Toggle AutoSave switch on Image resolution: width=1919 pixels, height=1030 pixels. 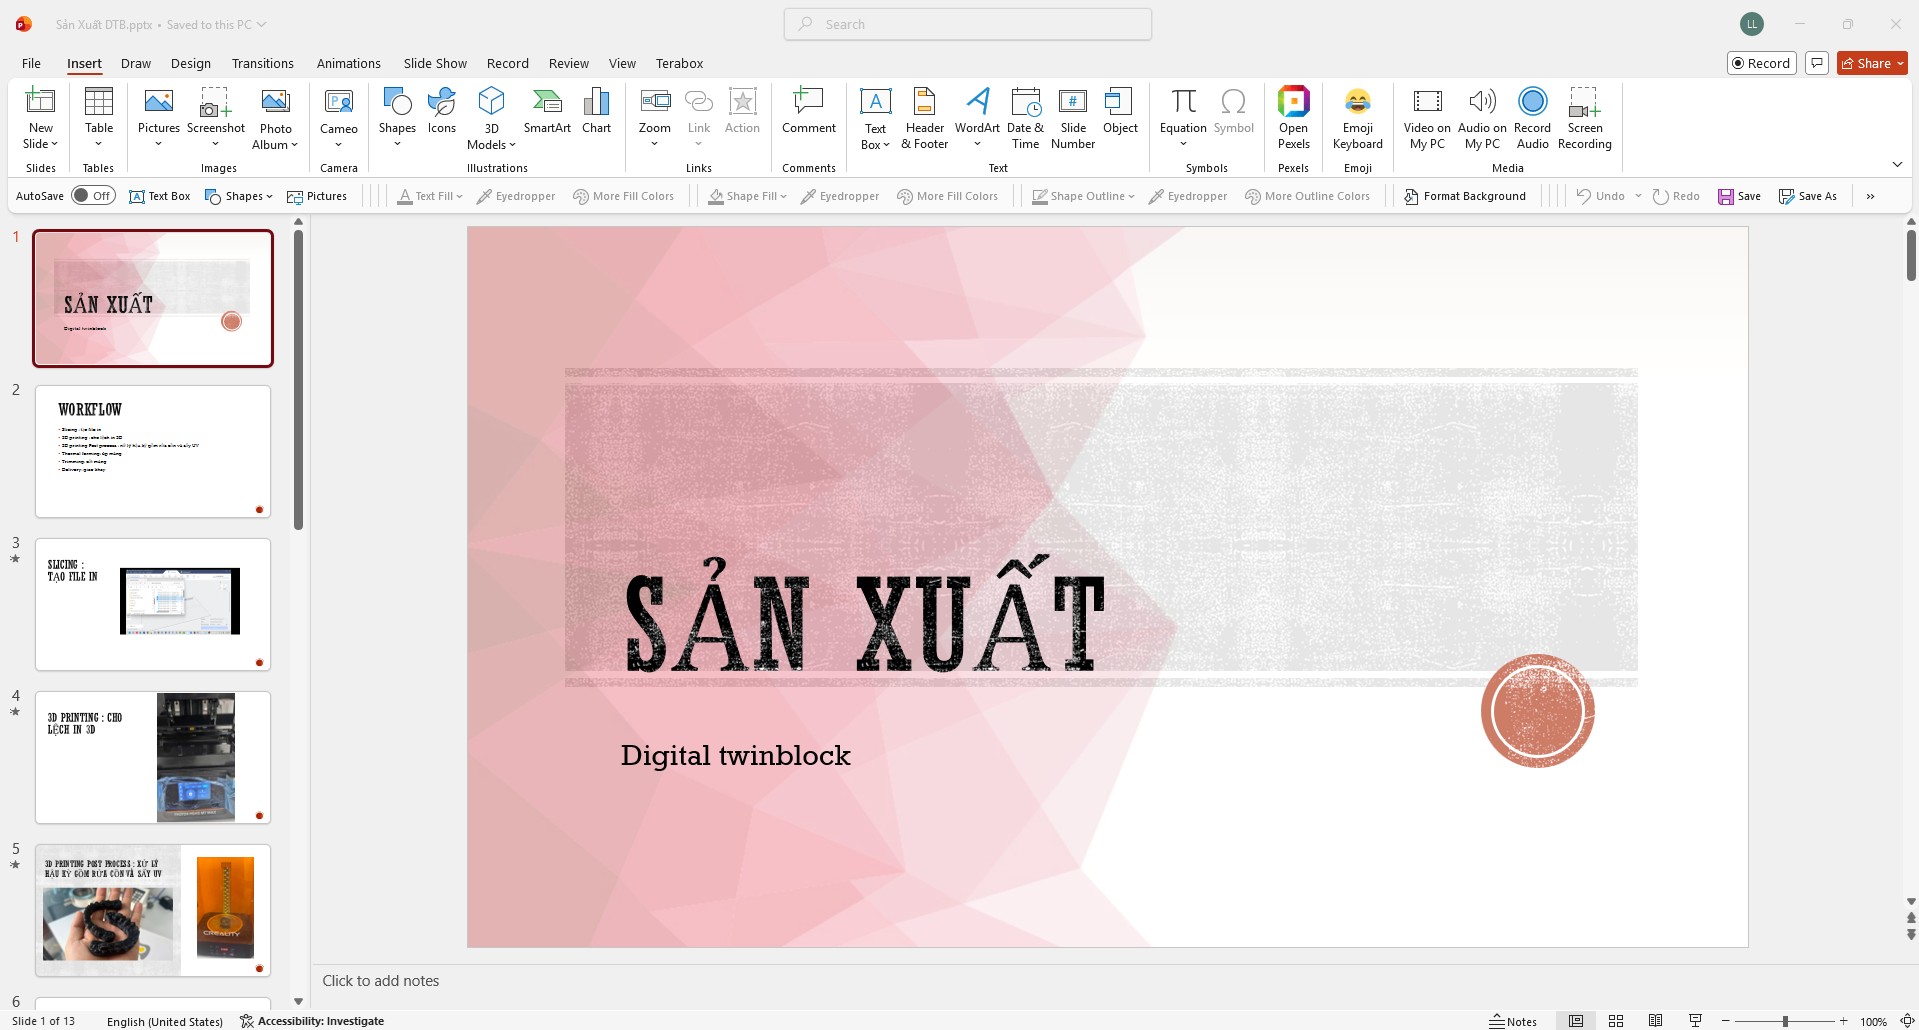point(93,196)
